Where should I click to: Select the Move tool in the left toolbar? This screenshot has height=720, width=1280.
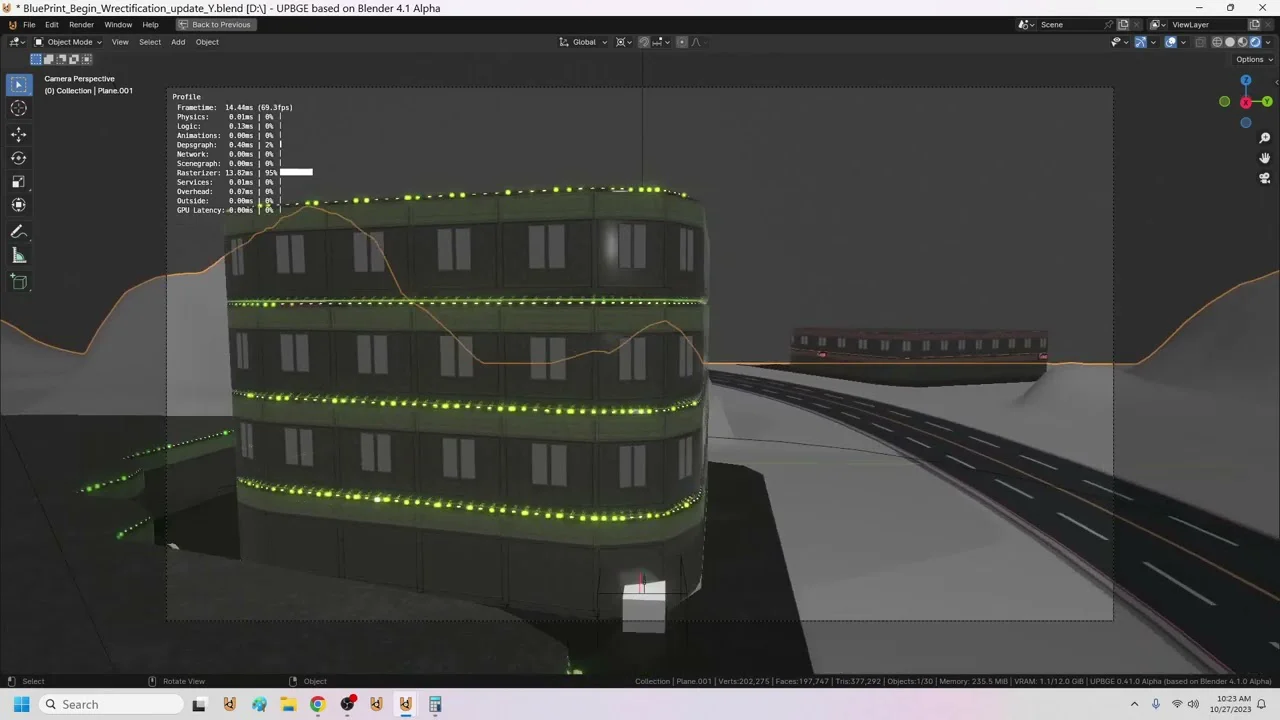point(19,134)
